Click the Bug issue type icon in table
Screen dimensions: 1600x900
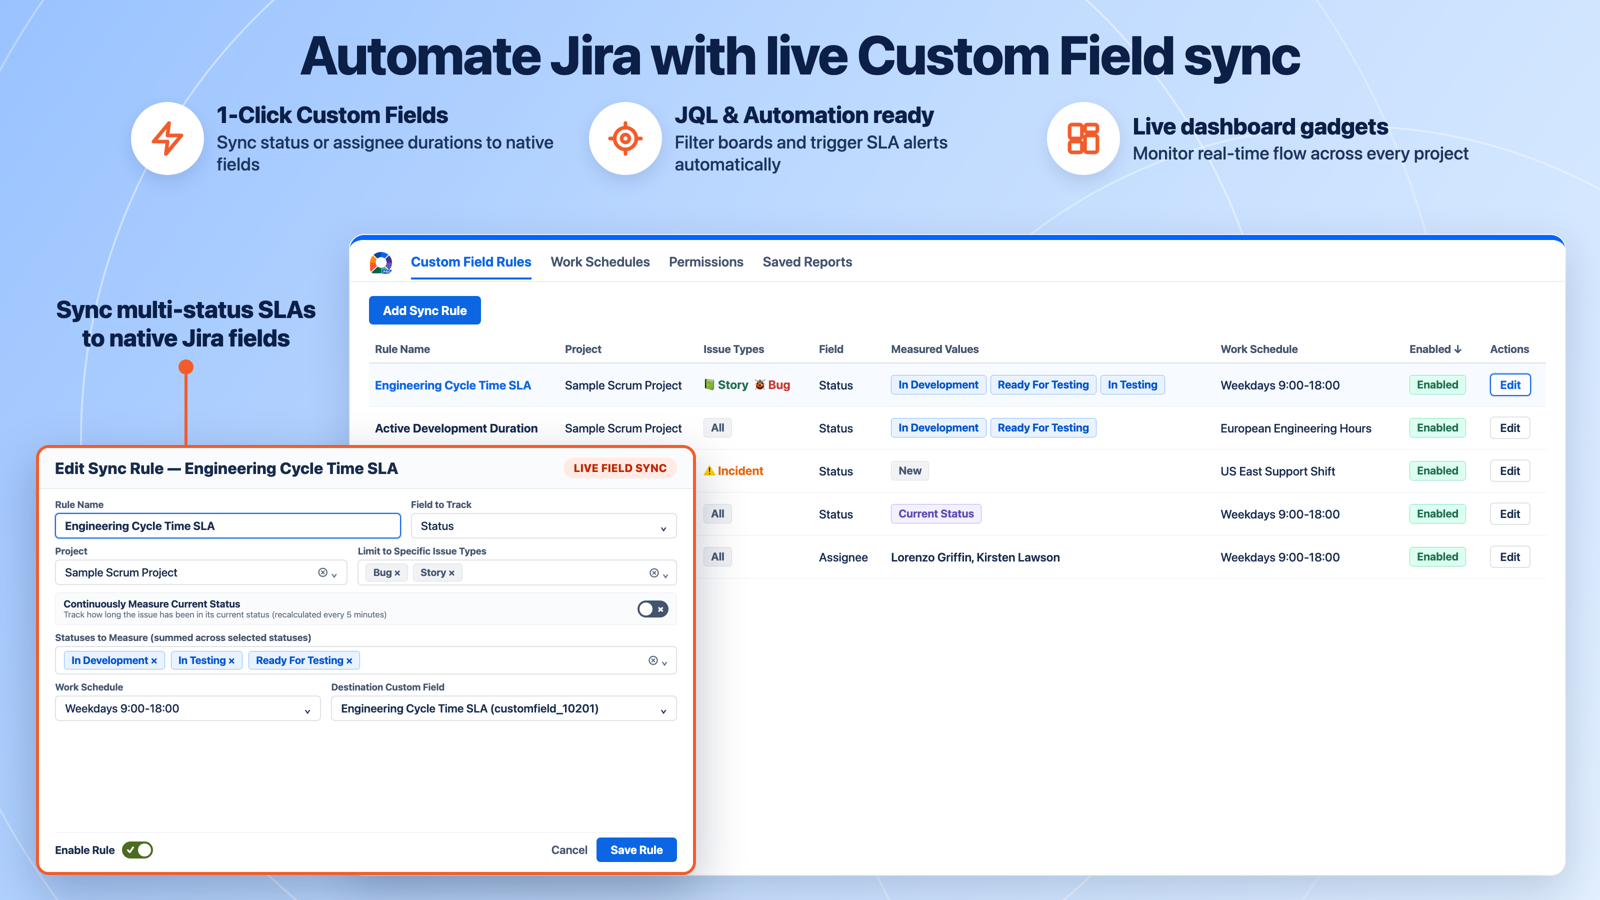(x=760, y=385)
